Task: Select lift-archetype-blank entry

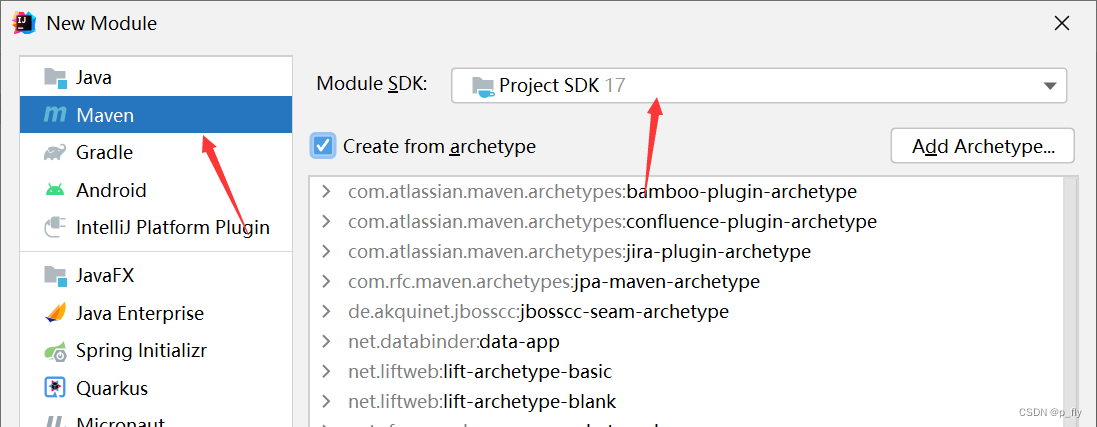Action: [x=482, y=402]
